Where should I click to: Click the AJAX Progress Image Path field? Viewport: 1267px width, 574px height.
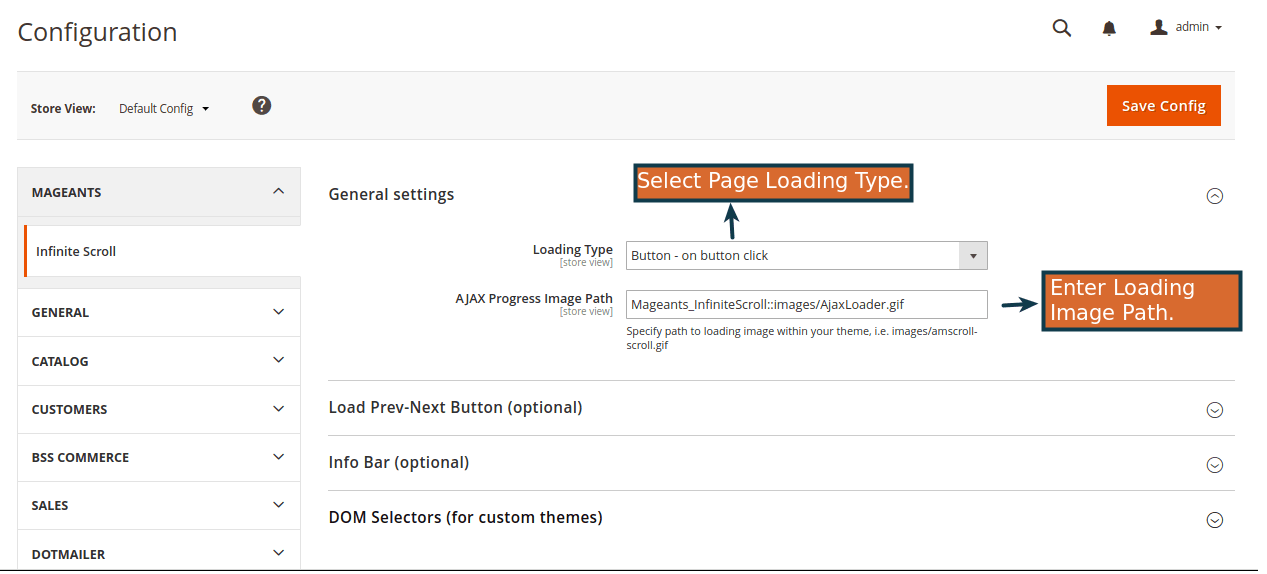click(806, 304)
